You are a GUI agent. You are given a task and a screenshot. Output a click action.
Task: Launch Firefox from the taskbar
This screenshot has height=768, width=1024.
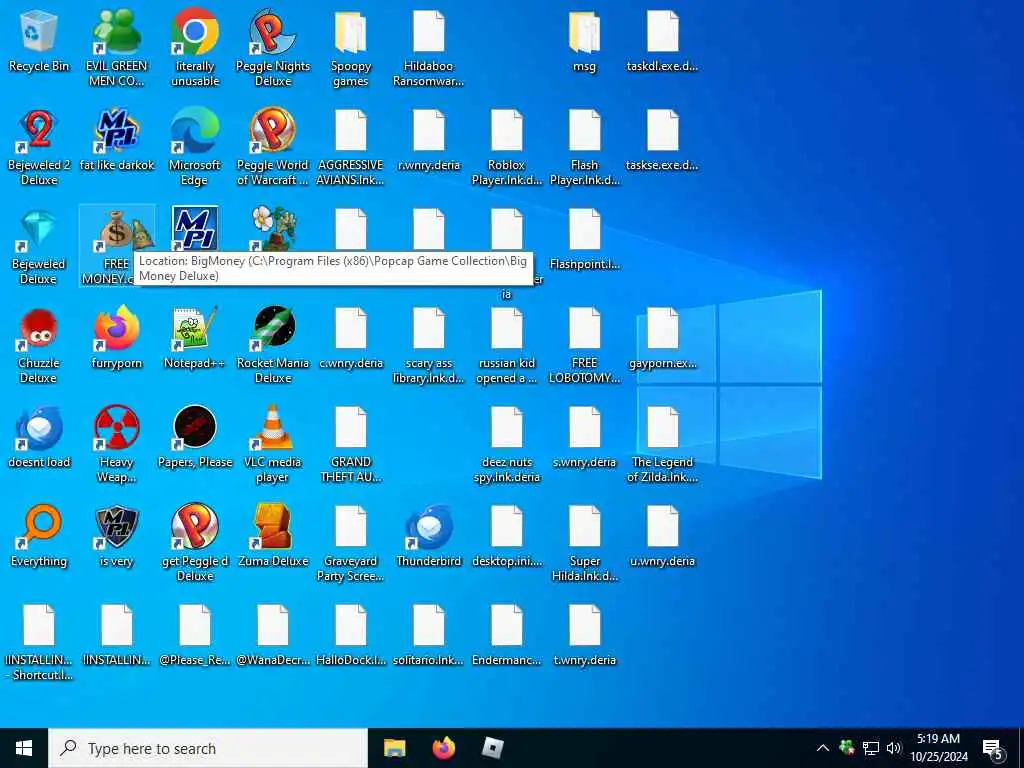[443, 748]
